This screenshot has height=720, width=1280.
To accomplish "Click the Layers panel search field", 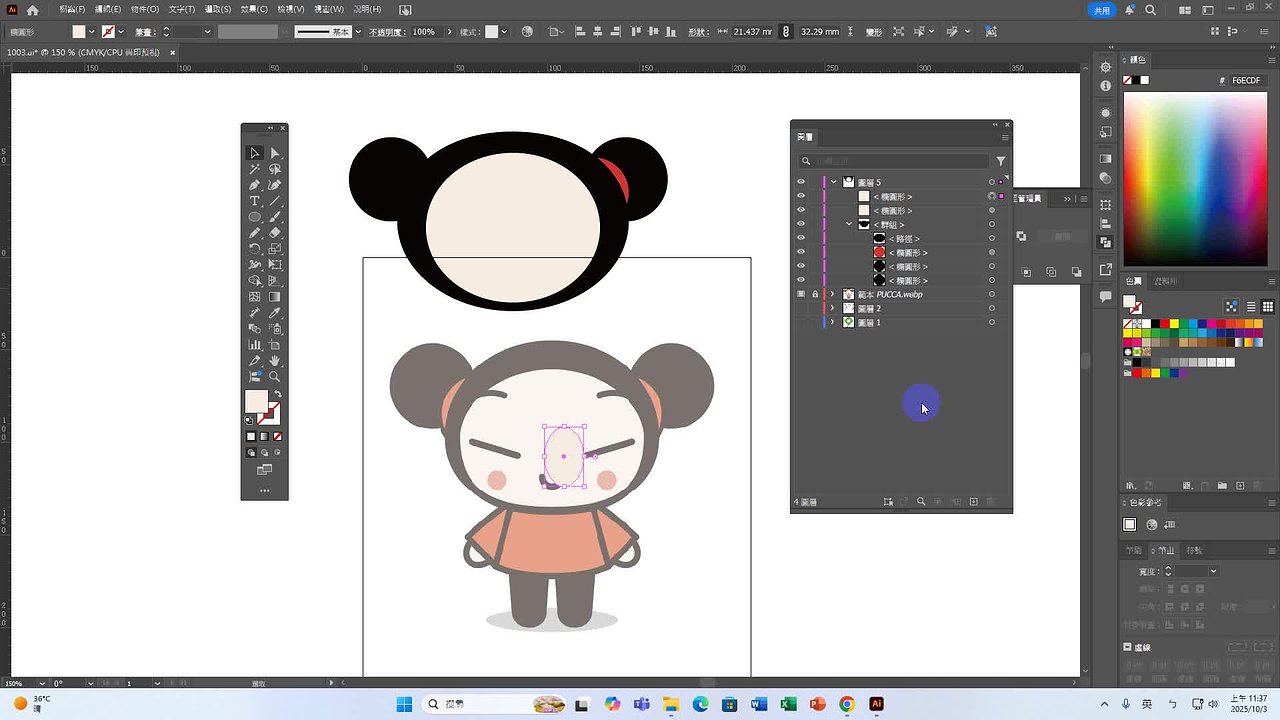I will [900, 161].
